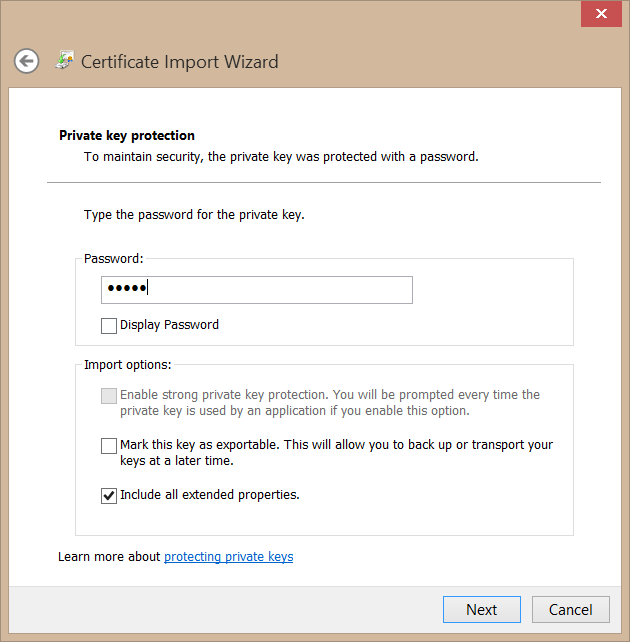This screenshot has height=642, width=630.
Task: Click the To maintain security description line
Action: (281, 157)
